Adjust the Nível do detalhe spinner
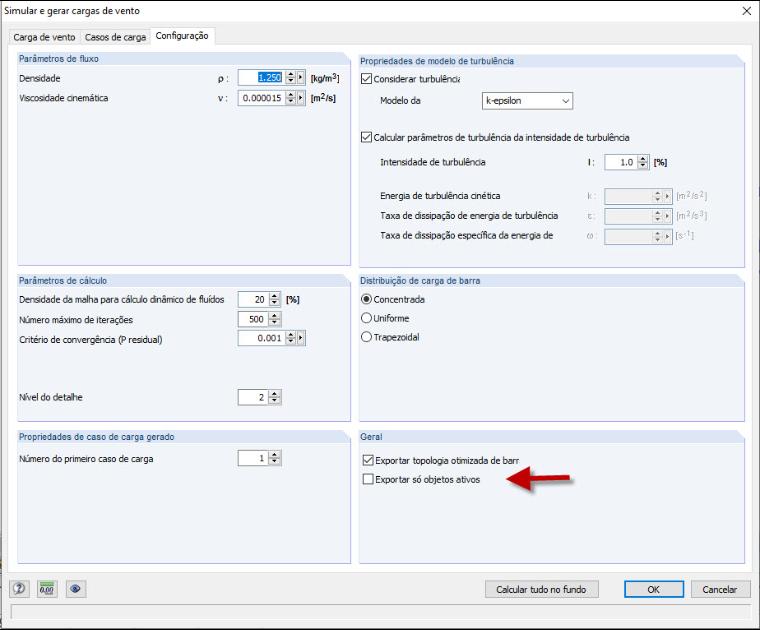Screen dimensions: 760x630 274,397
